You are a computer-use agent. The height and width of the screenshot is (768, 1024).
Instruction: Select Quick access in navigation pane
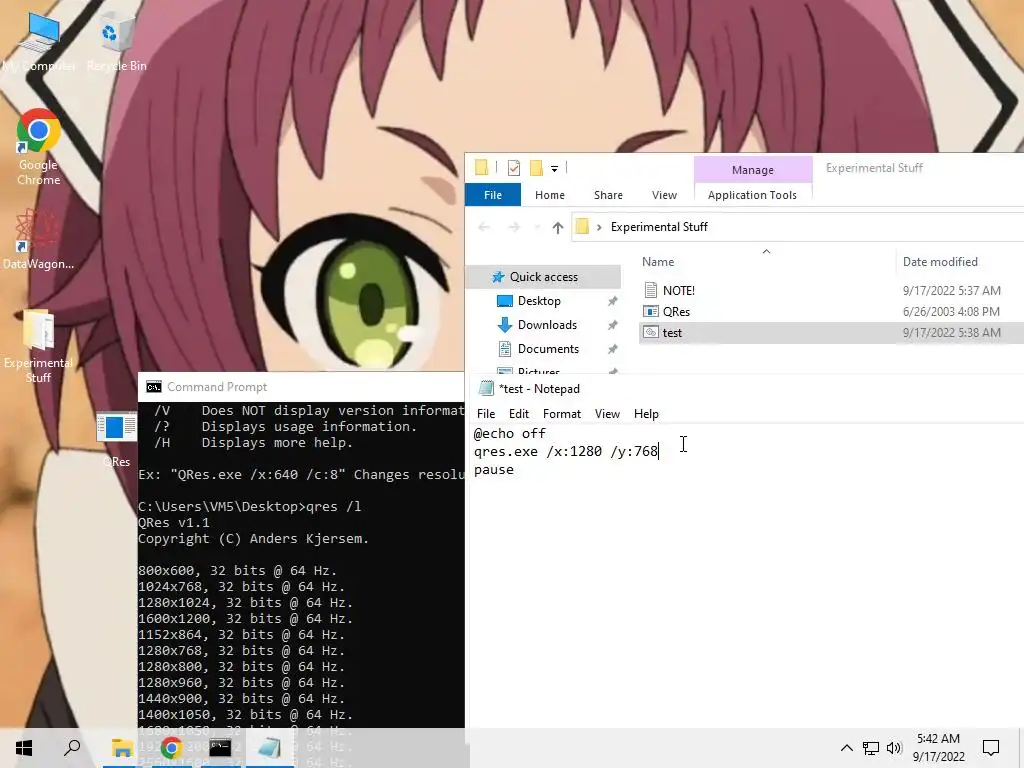click(x=543, y=277)
